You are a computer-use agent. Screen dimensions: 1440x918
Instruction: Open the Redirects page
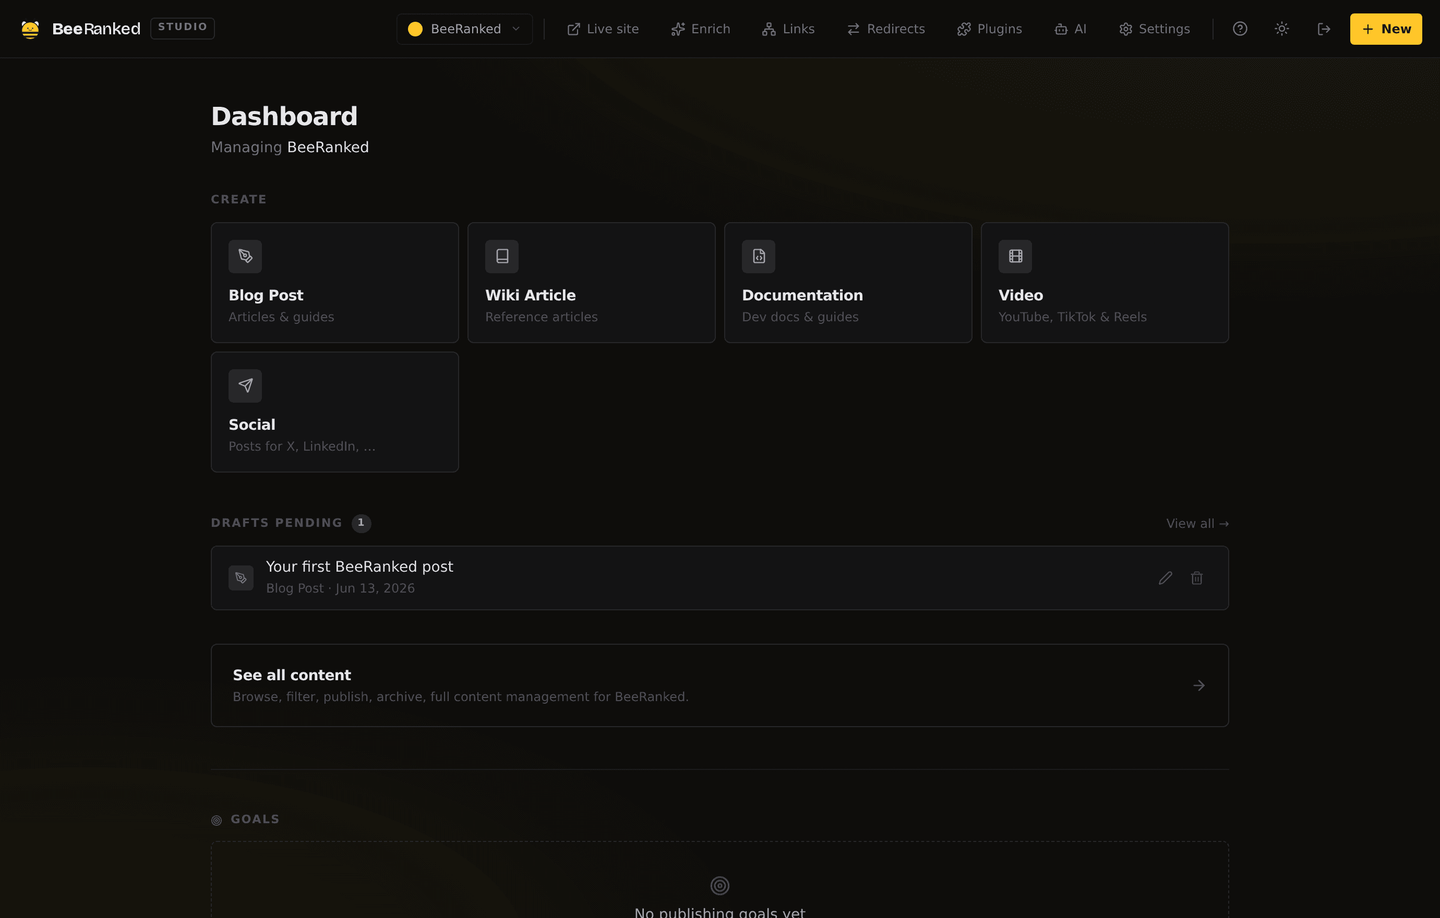pos(885,29)
